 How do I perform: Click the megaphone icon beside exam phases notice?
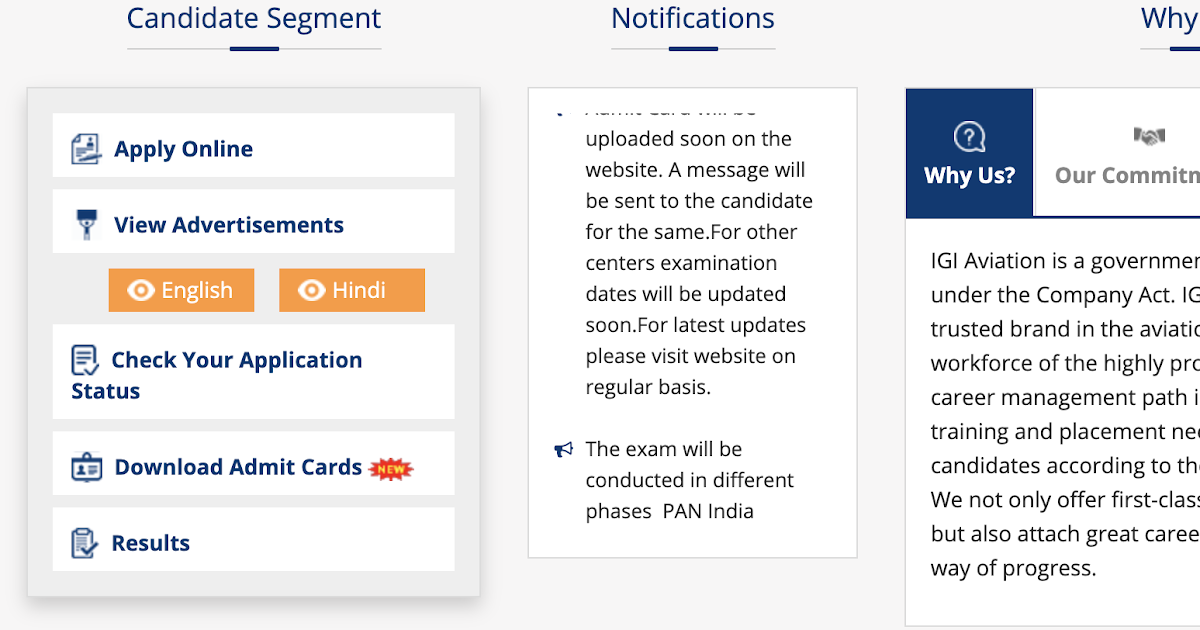564,450
